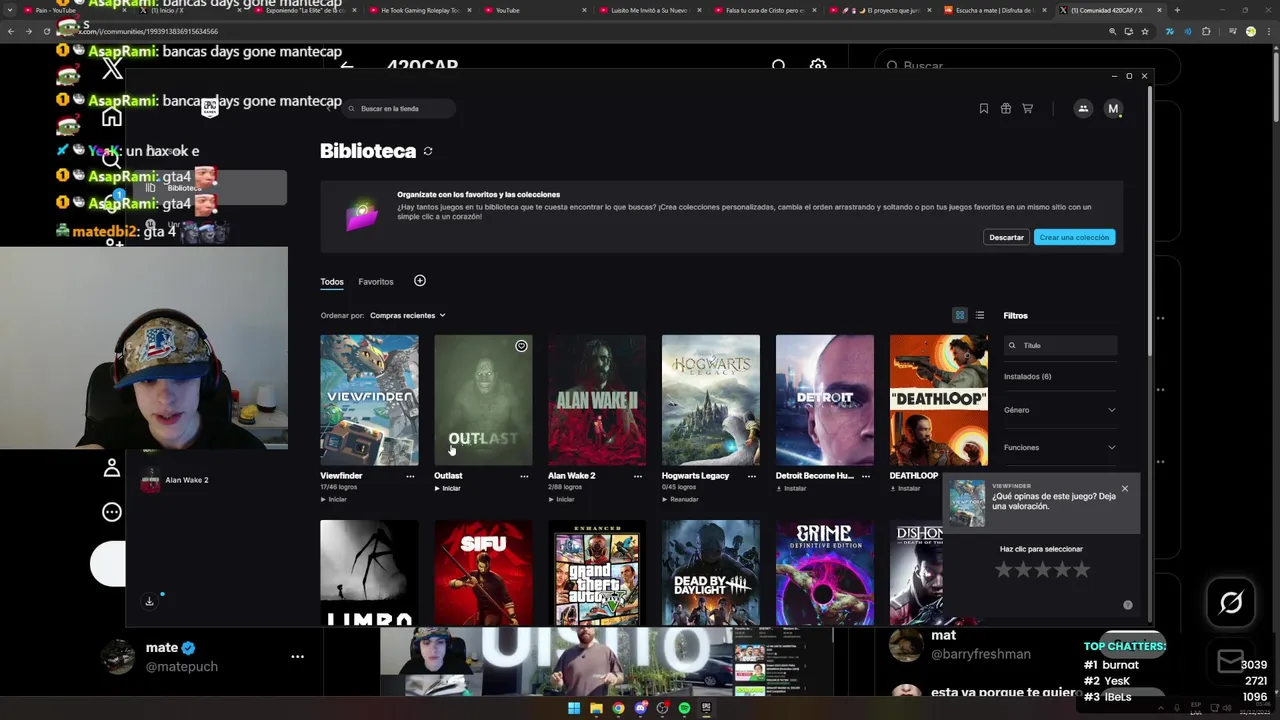This screenshot has height=720, width=1280.
Task: Focus the Buscar en la tienda search field
Action: coord(398,108)
